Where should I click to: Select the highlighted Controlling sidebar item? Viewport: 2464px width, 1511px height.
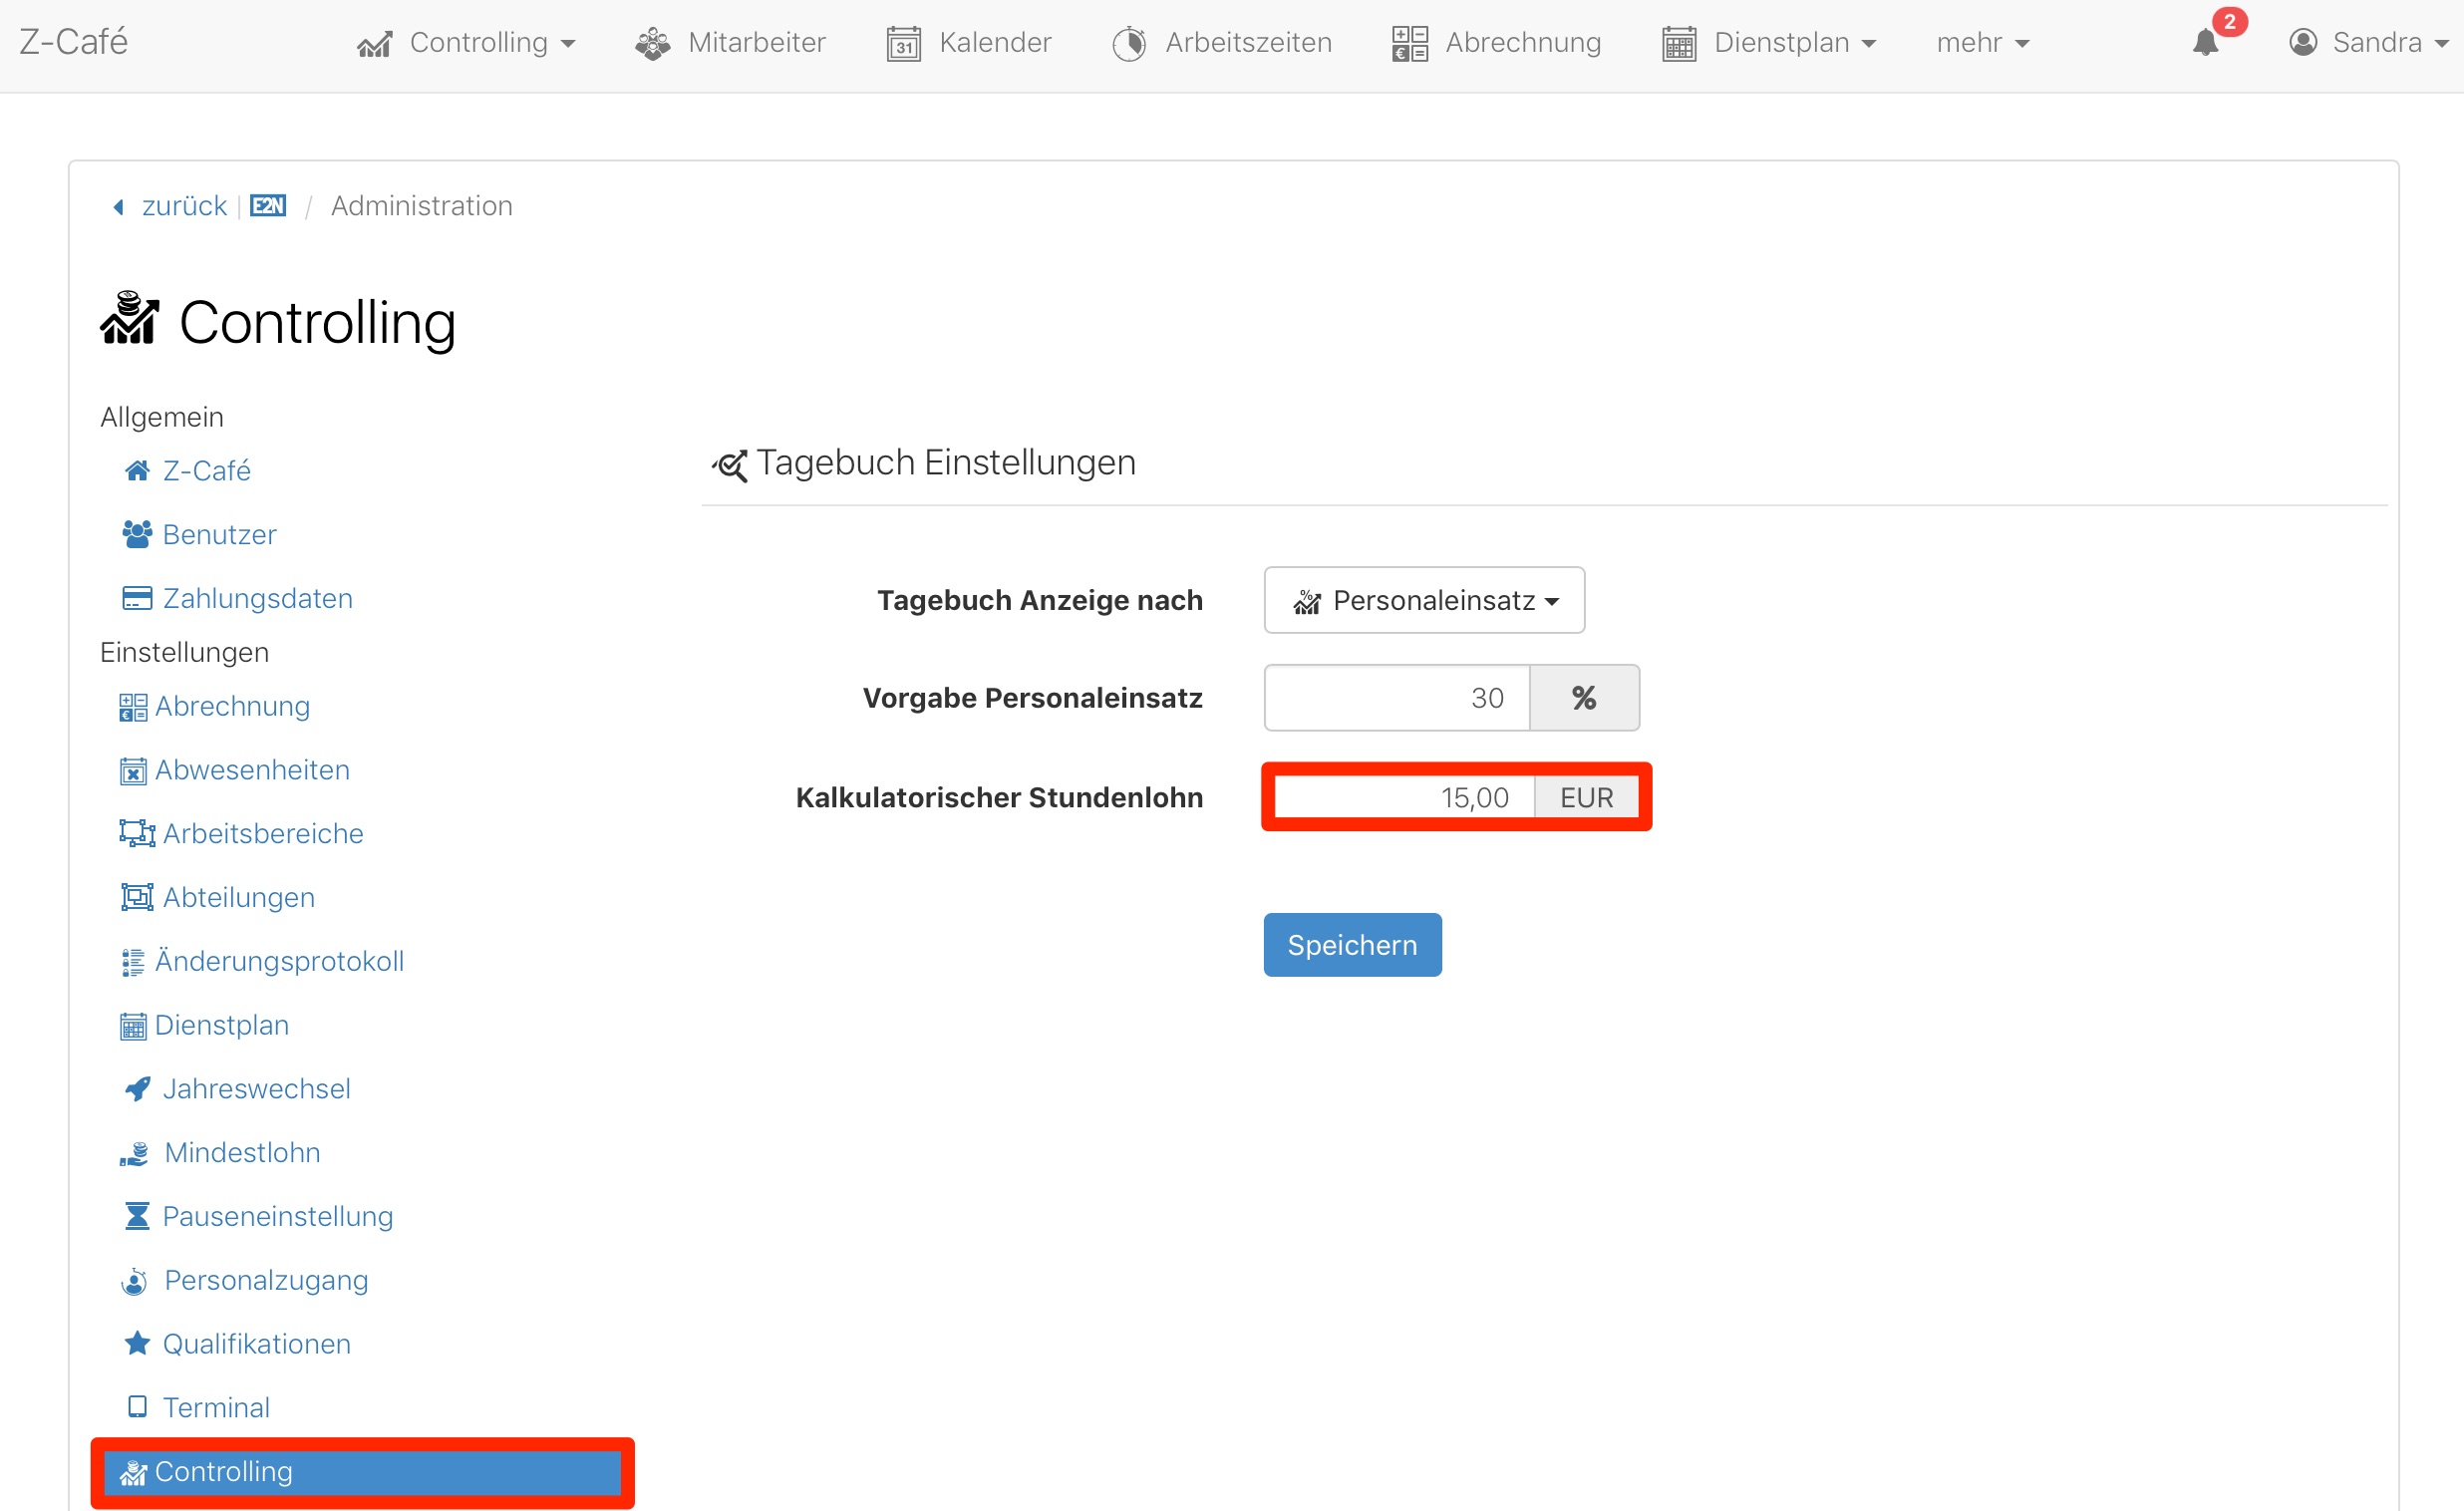[362, 1473]
